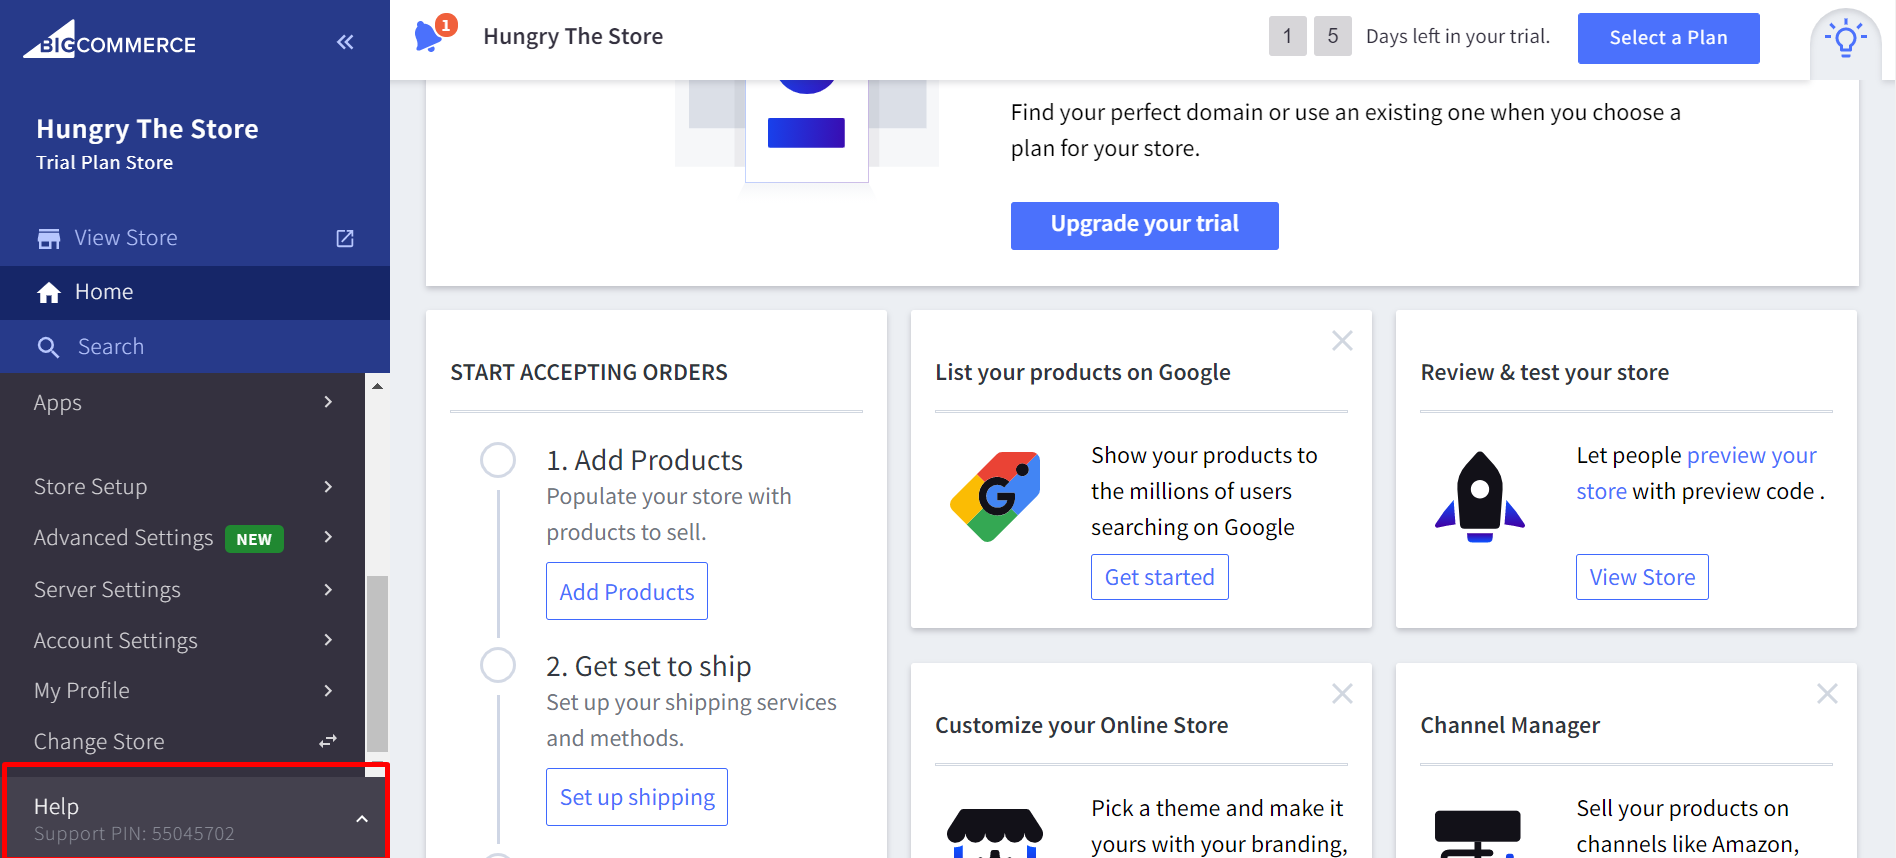Viewport: 1896px width, 858px height.
Task: Collapse the Help section chevron
Action: click(x=362, y=819)
